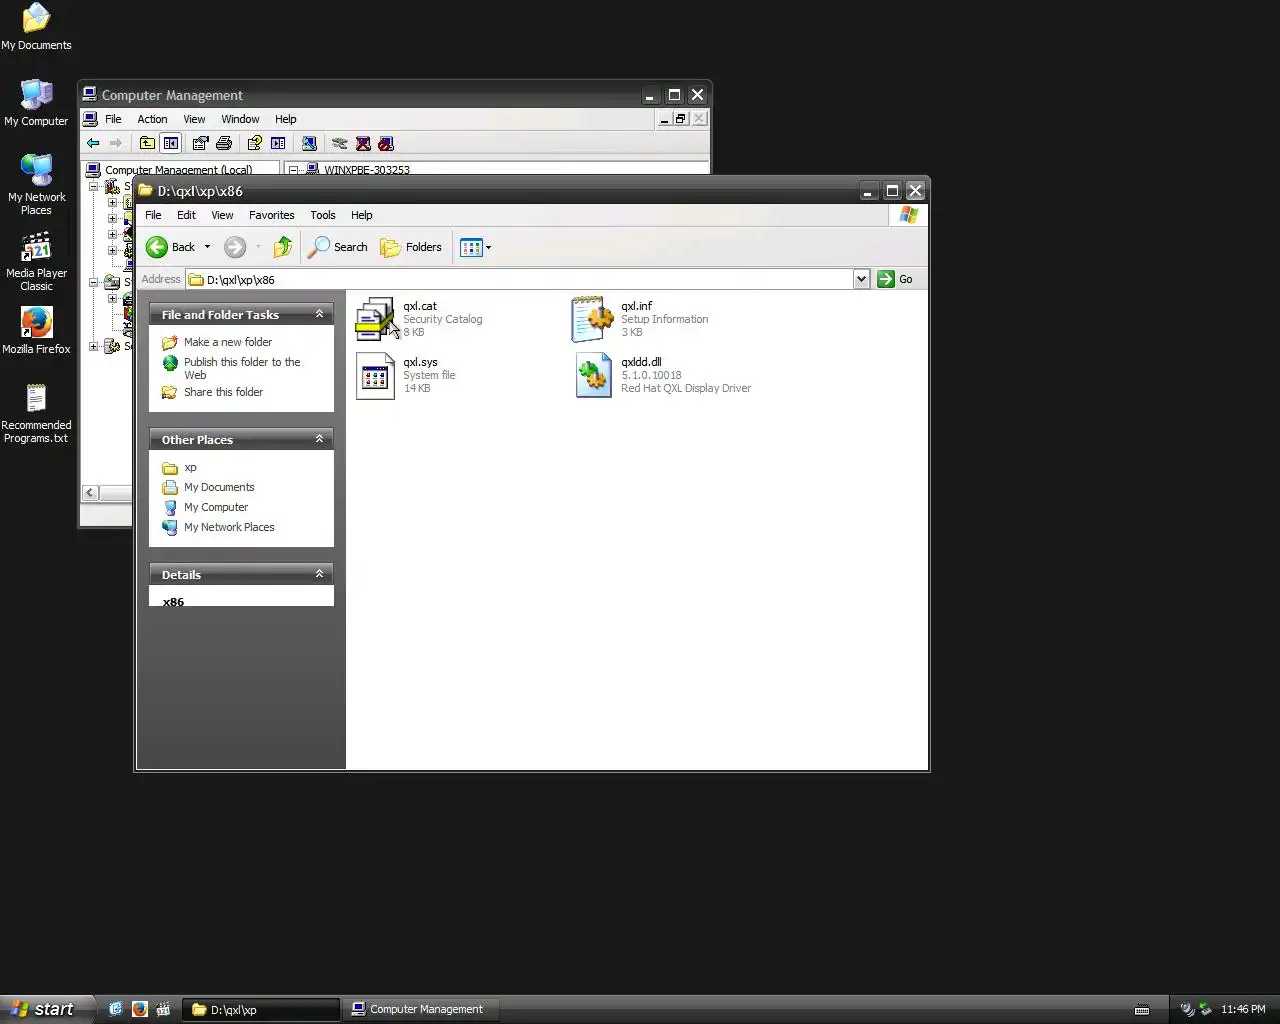
Task: Click Publish this folder to the Web
Action: (x=242, y=368)
